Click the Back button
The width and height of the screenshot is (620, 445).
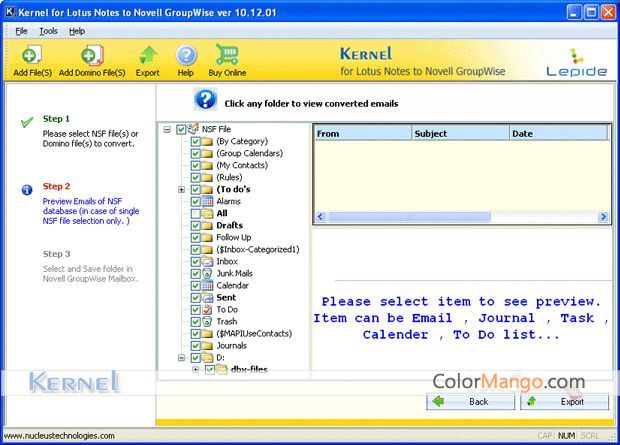(x=470, y=401)
